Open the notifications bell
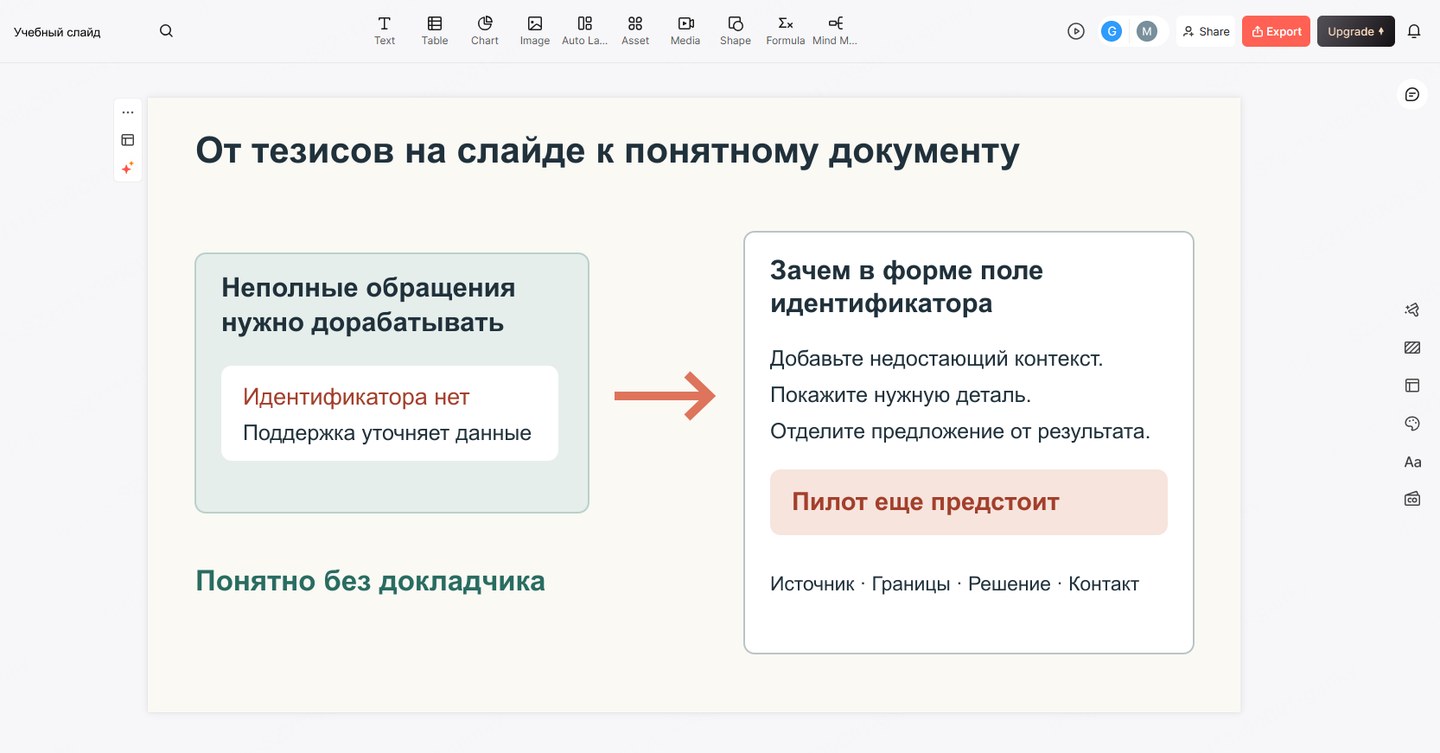 (x=1414, y=31)
